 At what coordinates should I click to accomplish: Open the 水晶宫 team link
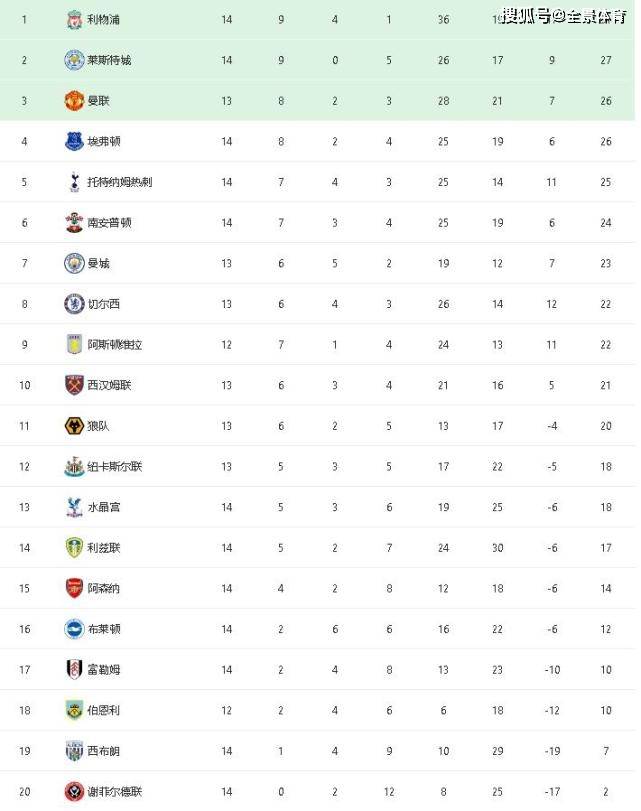[x=103, y=507]
